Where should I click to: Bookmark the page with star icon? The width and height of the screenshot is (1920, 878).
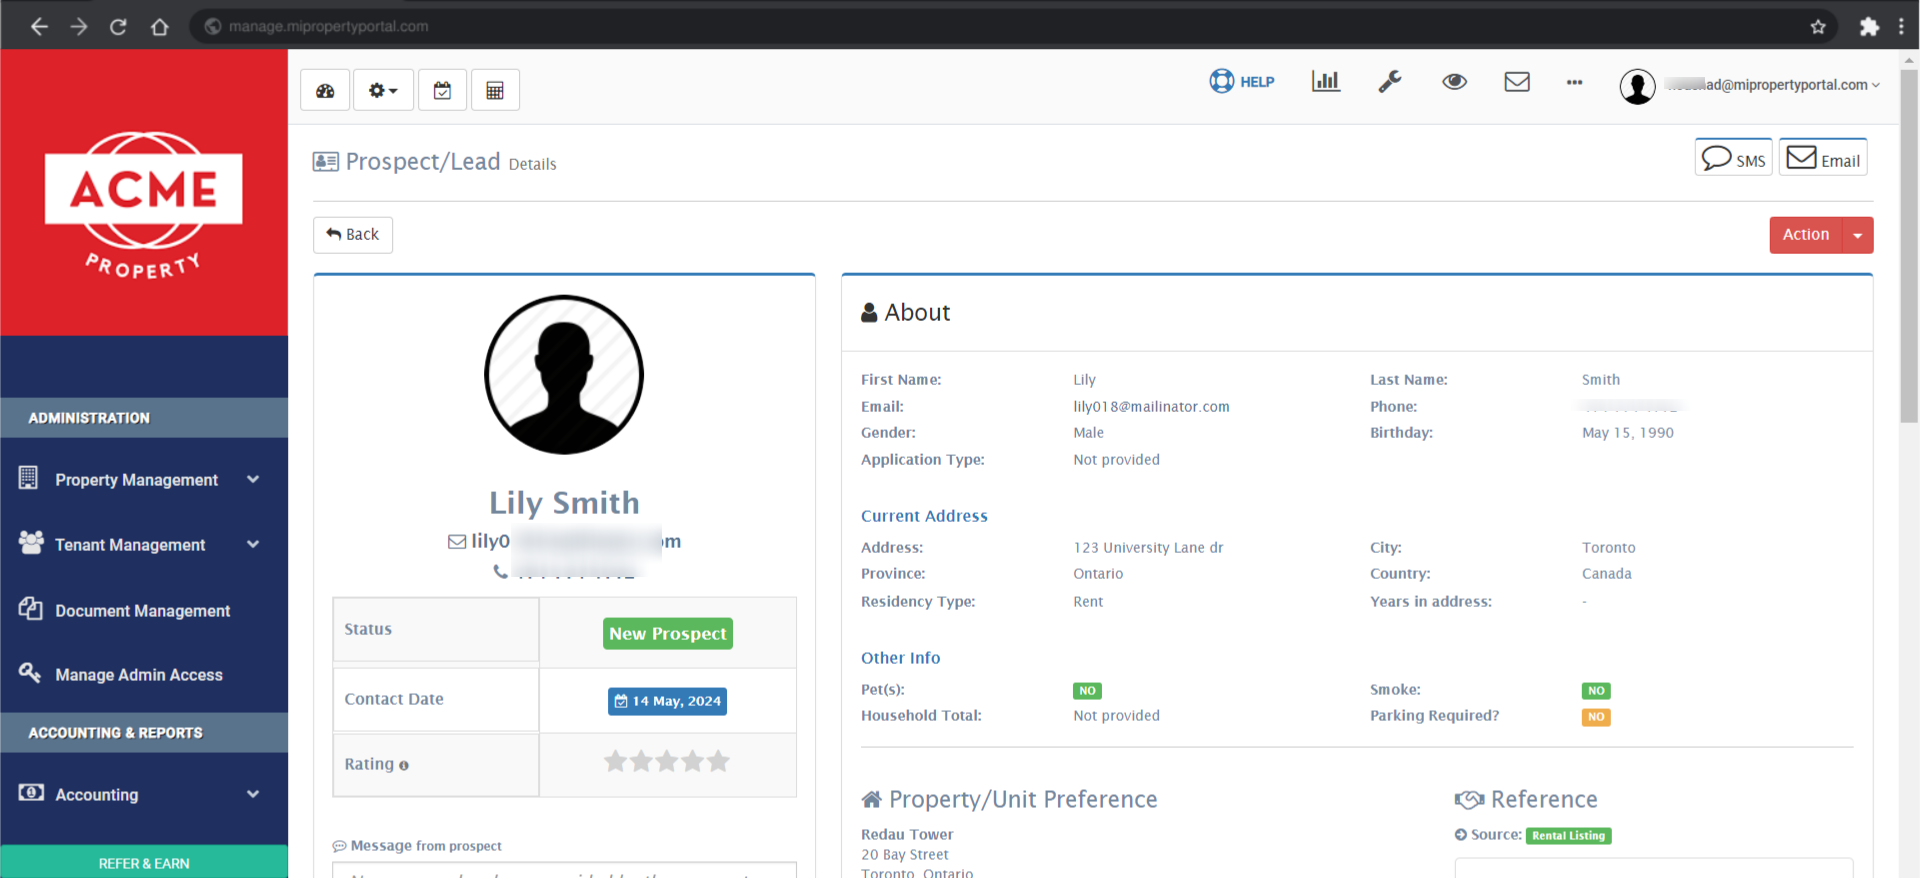click(1818, 27)
